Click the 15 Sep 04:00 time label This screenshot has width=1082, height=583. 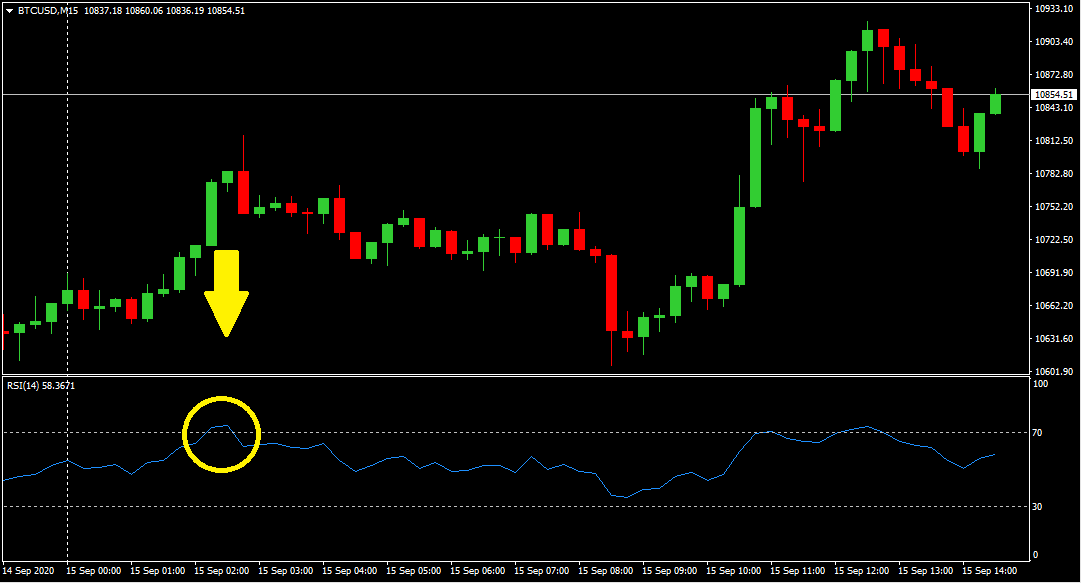click(350, 571)
